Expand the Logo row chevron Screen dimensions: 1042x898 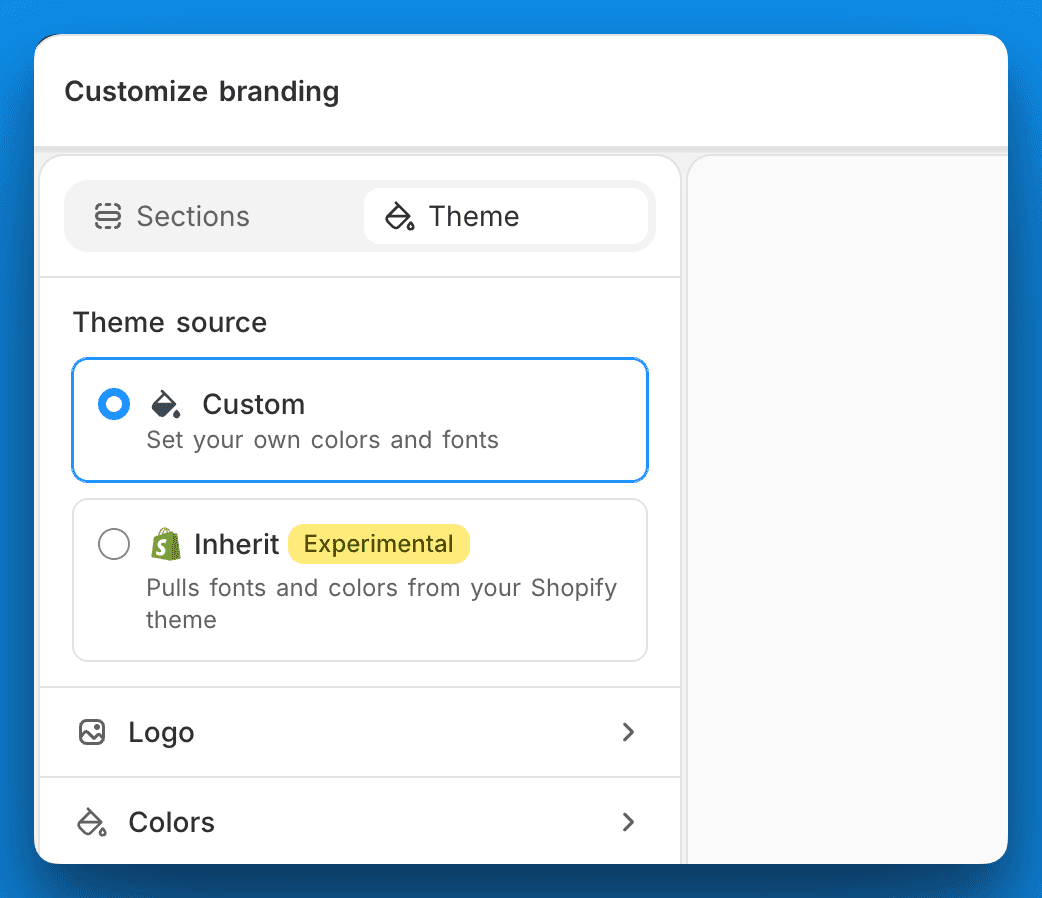tap(628, 732)
